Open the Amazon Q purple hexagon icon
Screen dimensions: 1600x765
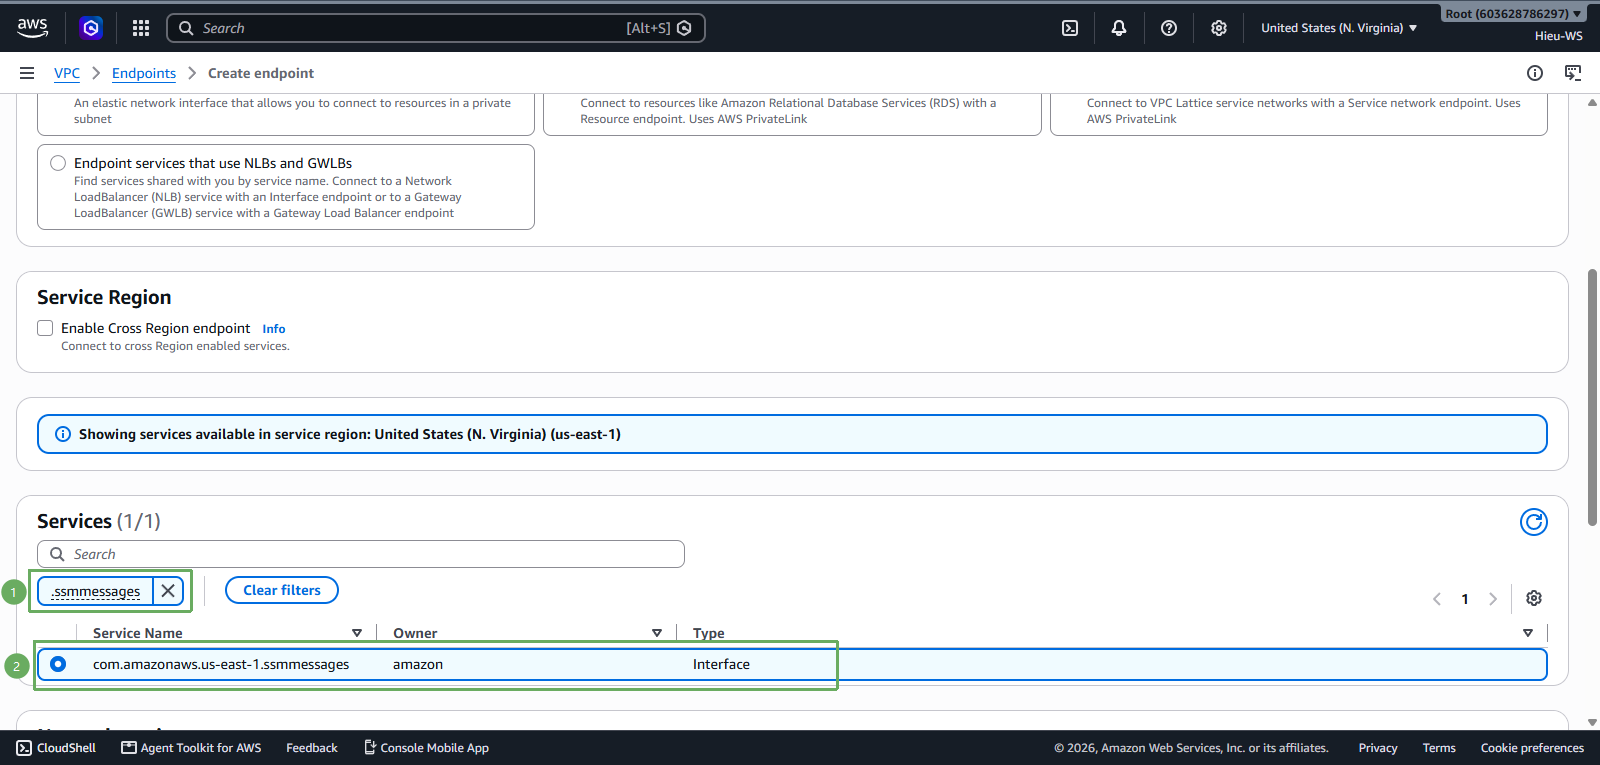pos(91,28)
